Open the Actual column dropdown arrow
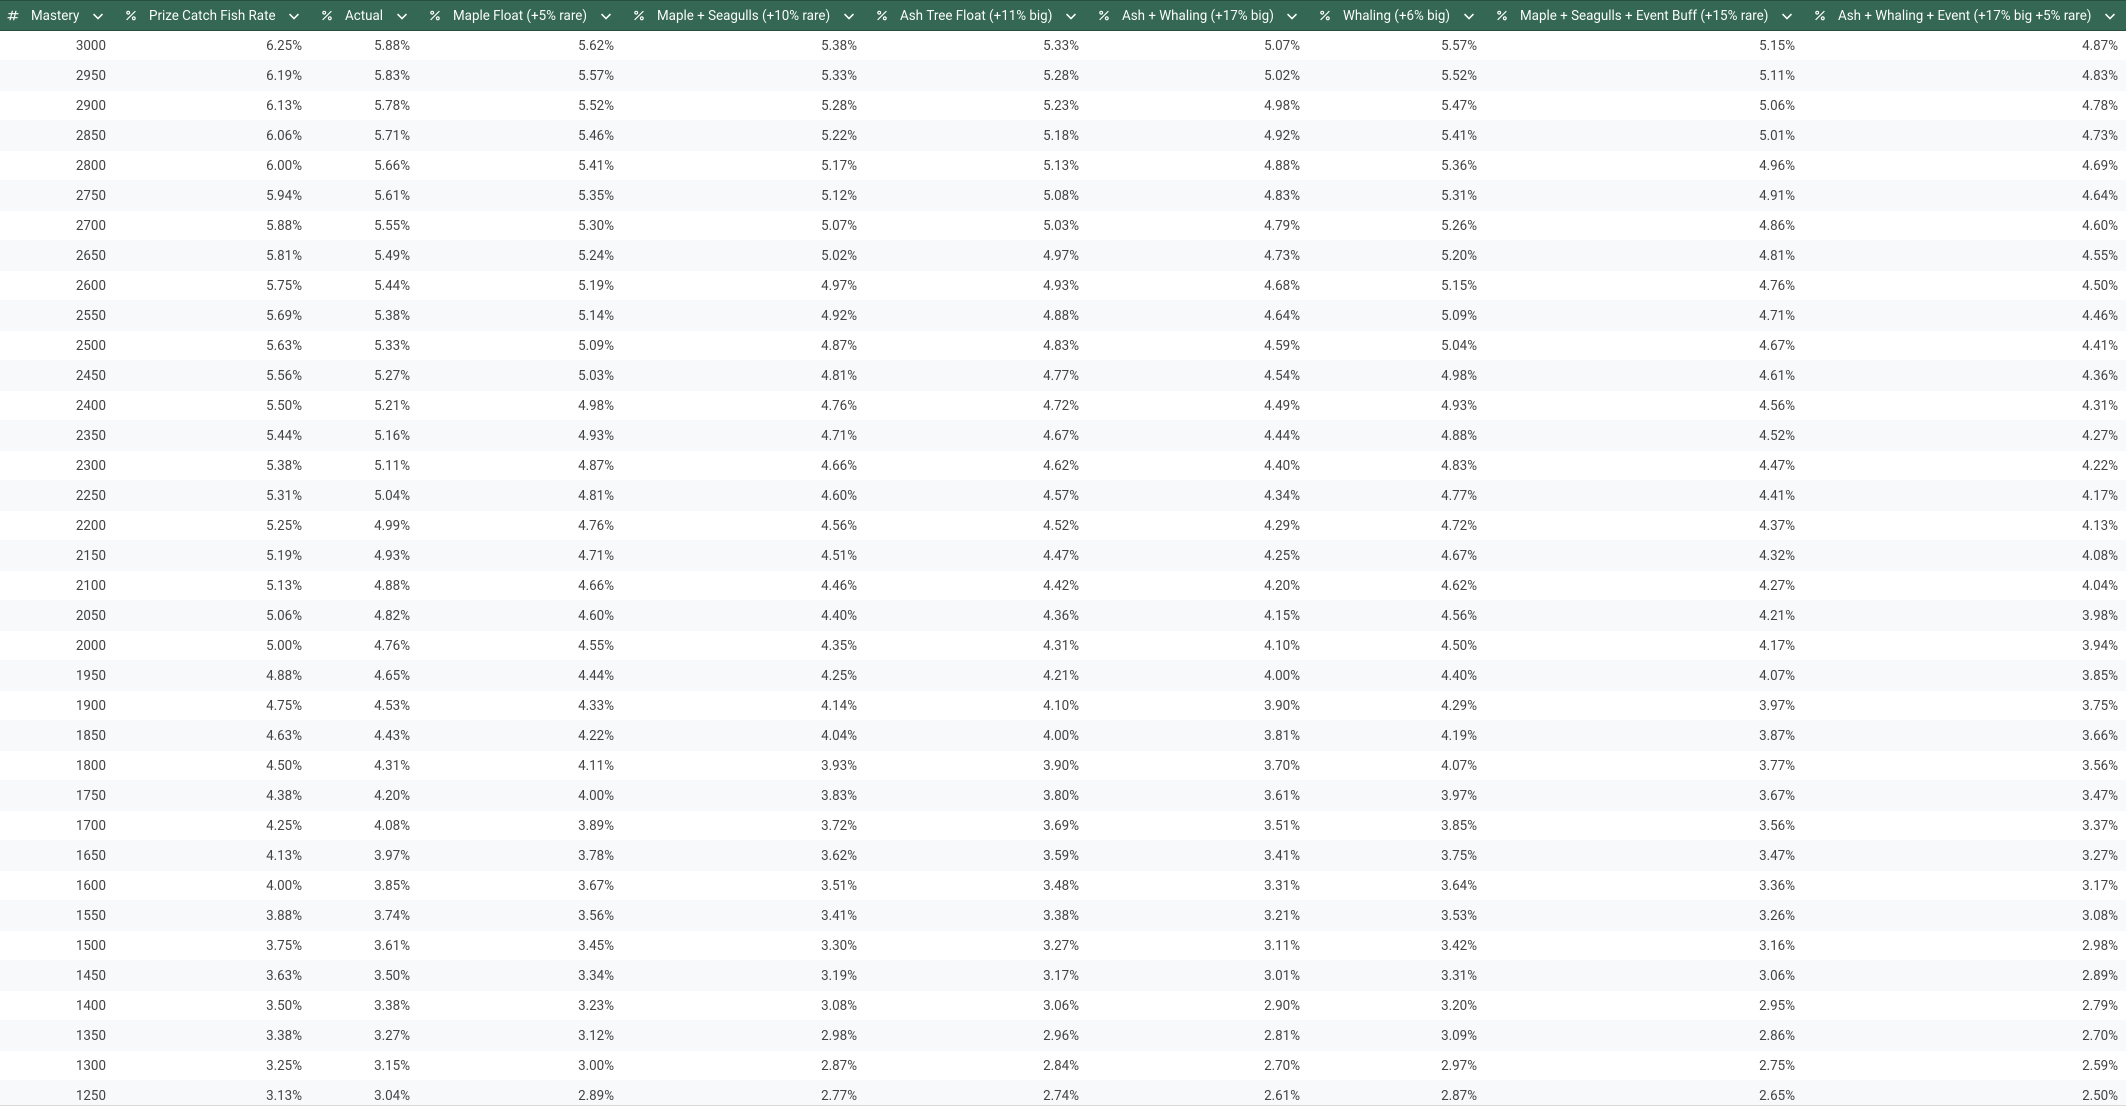 (402, 16)
